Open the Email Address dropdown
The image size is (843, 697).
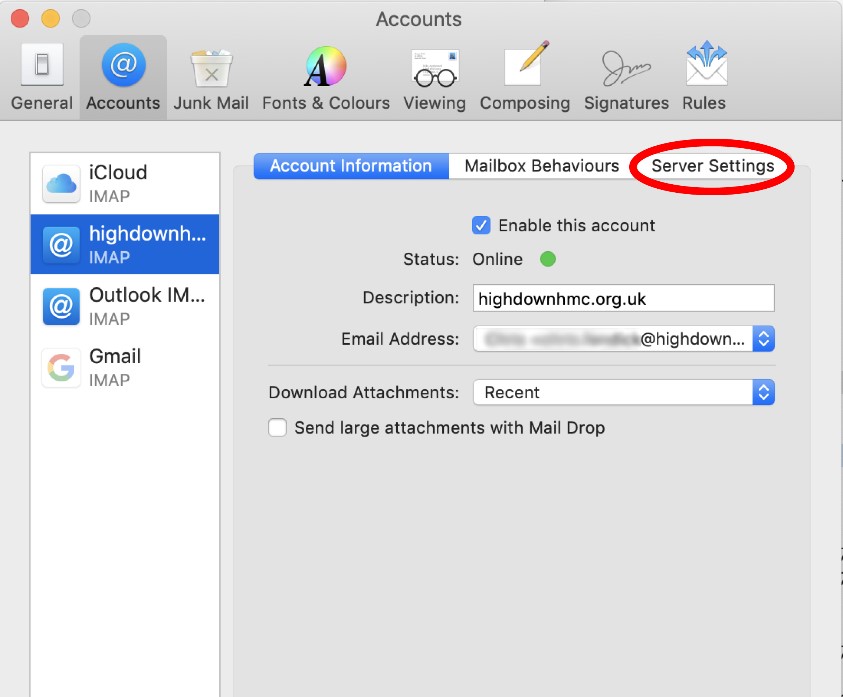(x=624, y=339)
